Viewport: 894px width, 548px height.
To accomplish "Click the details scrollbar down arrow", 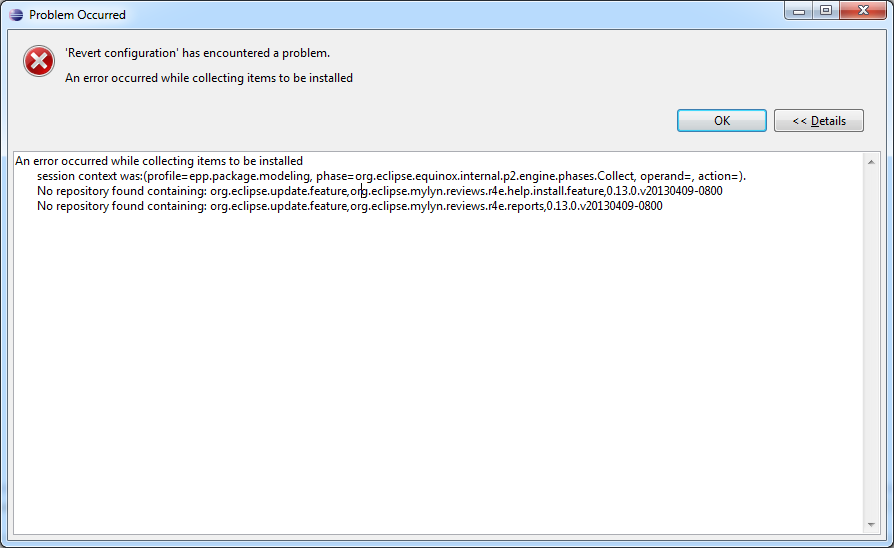I will [871, 525].
